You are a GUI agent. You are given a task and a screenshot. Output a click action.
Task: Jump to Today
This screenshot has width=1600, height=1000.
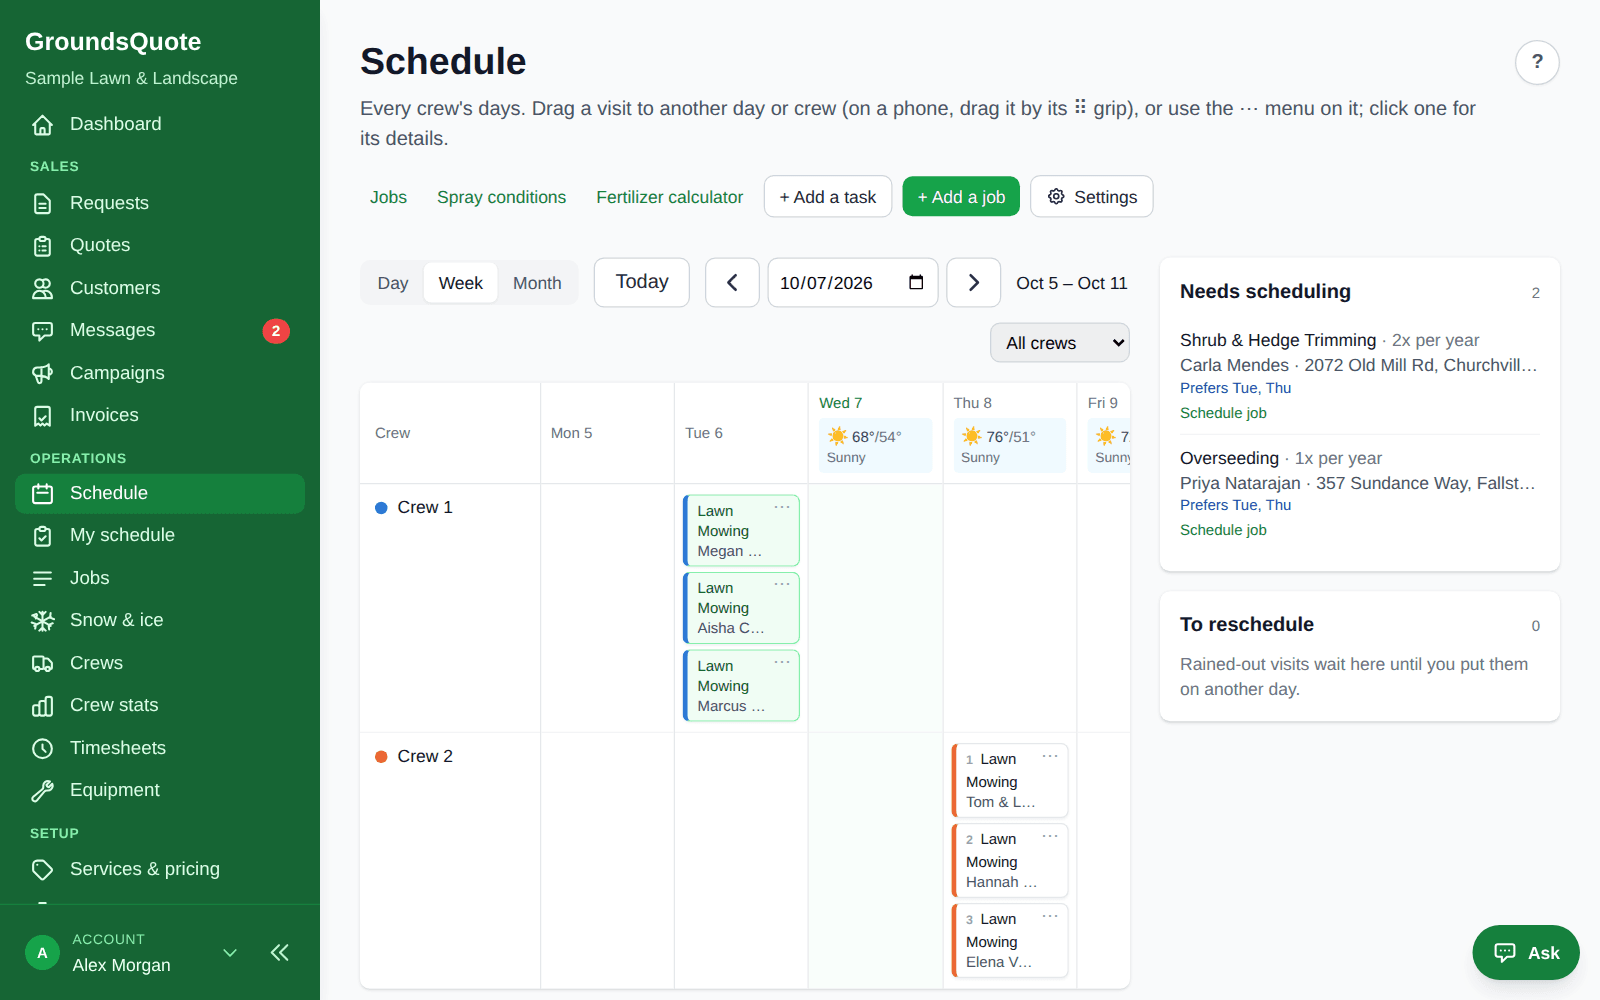(642, 282)
